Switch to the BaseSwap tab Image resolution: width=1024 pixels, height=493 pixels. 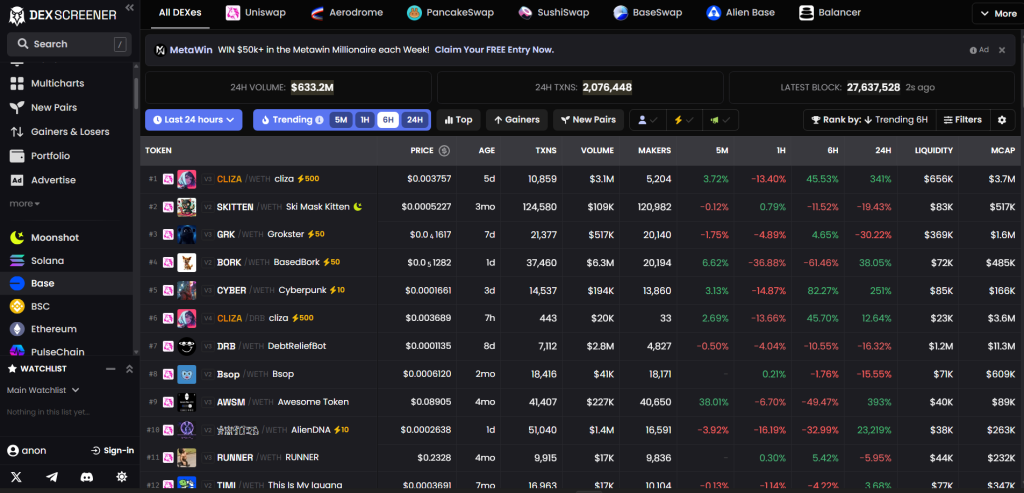[650, 12]
